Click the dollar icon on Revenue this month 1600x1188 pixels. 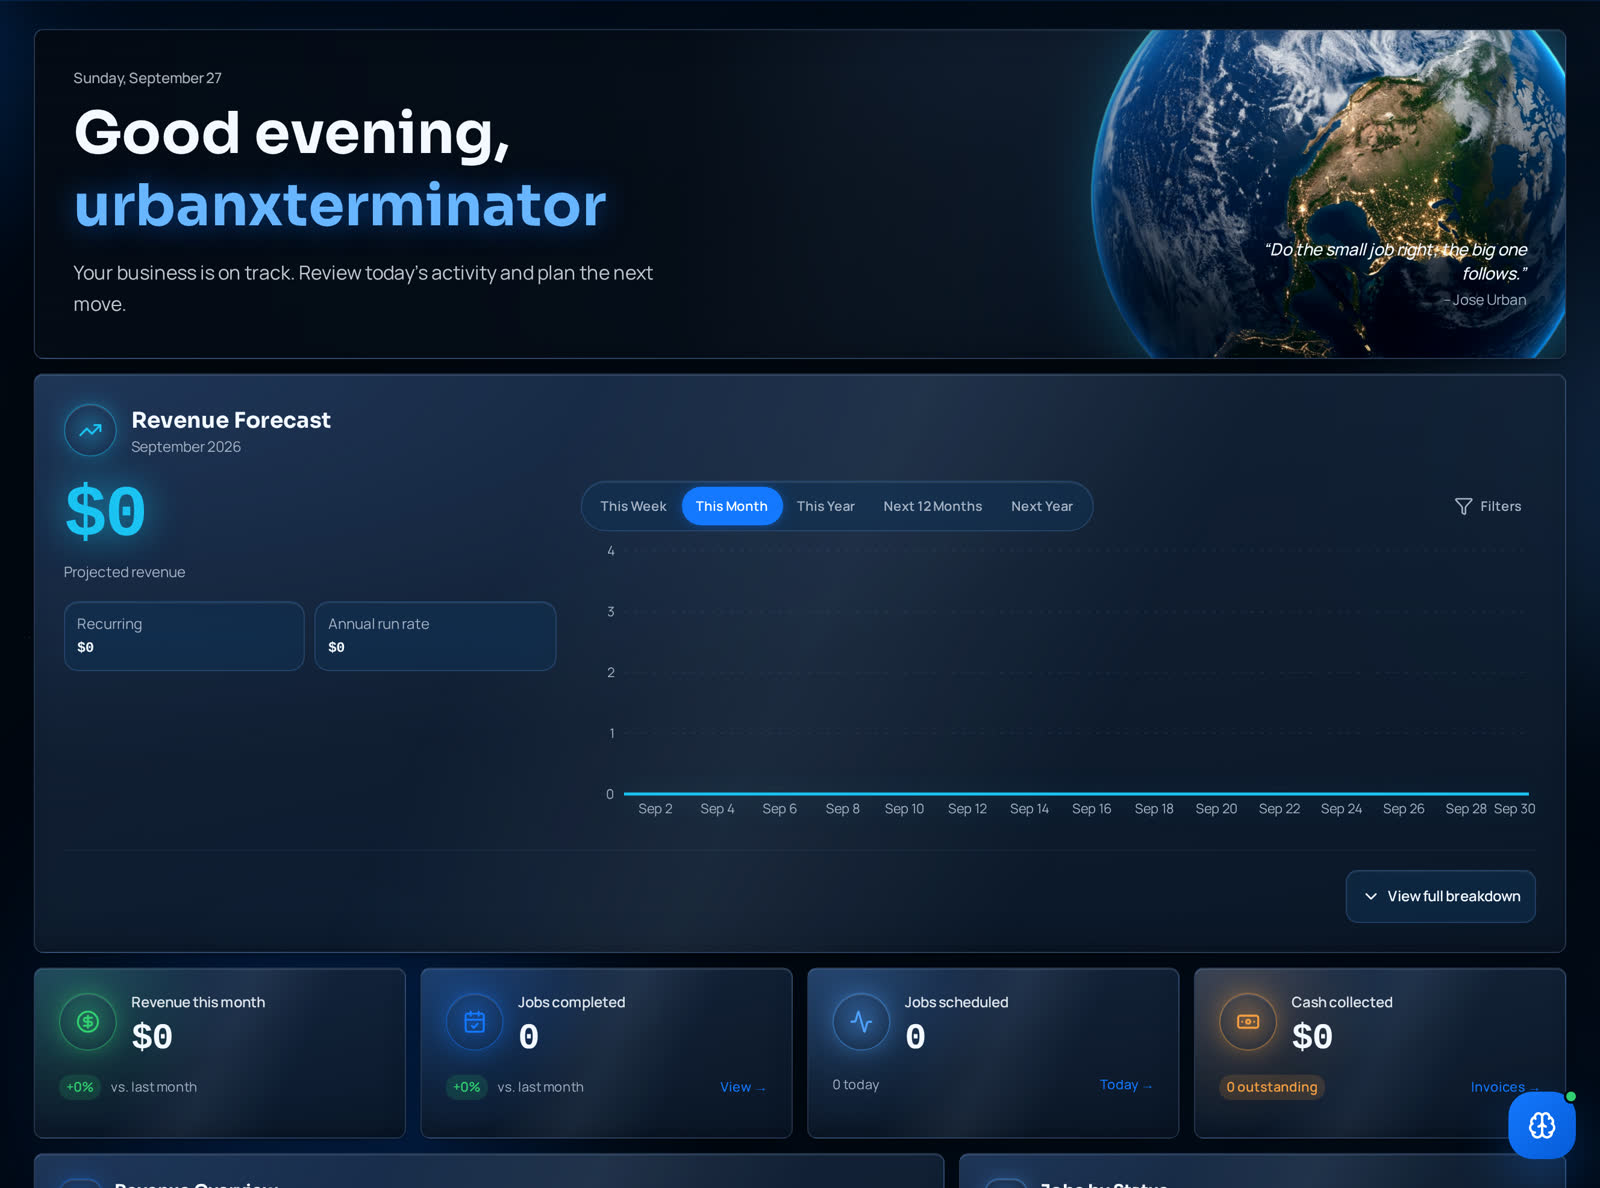pos(88,1021)
